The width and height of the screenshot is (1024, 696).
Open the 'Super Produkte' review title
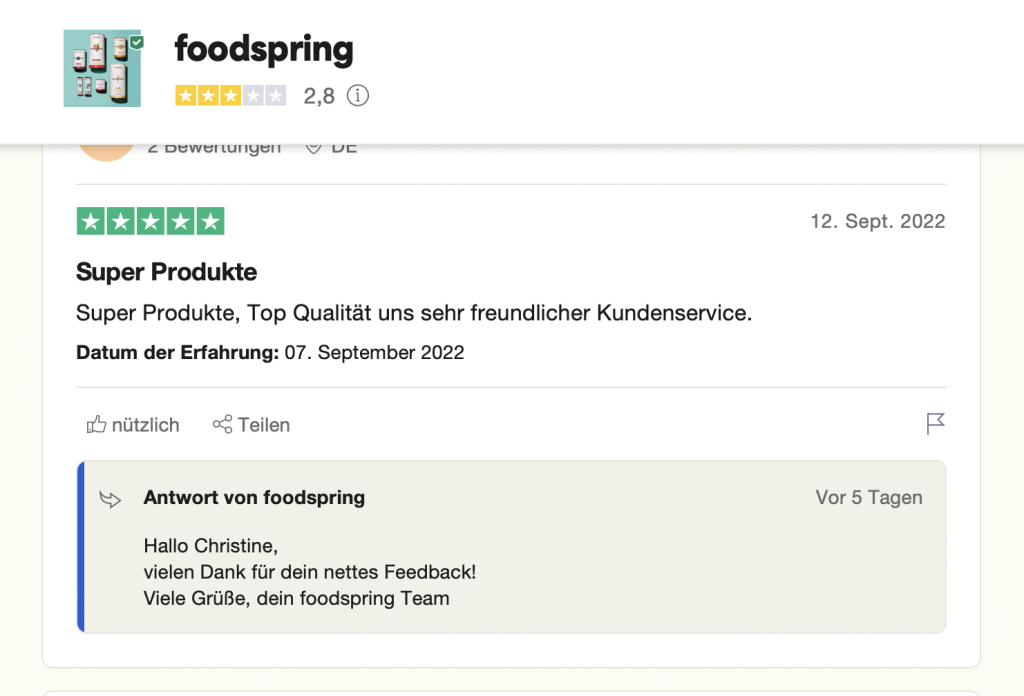pos(167,272)
